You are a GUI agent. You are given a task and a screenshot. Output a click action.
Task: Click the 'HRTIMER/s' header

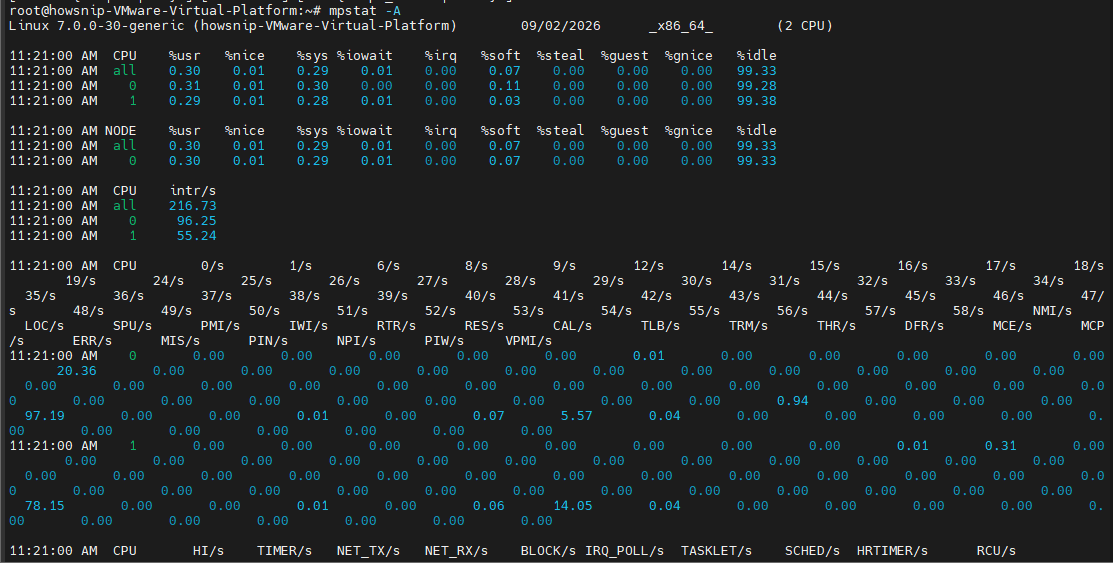[892, 551]
